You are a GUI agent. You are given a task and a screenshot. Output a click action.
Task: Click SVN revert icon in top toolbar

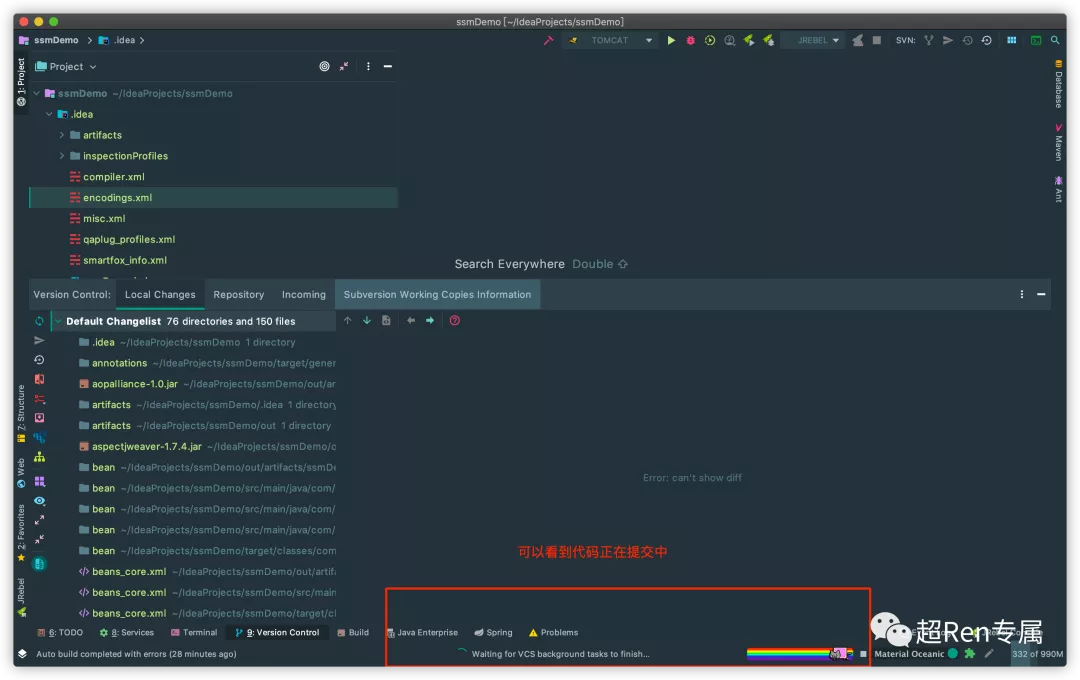click(x=986, y=40)
